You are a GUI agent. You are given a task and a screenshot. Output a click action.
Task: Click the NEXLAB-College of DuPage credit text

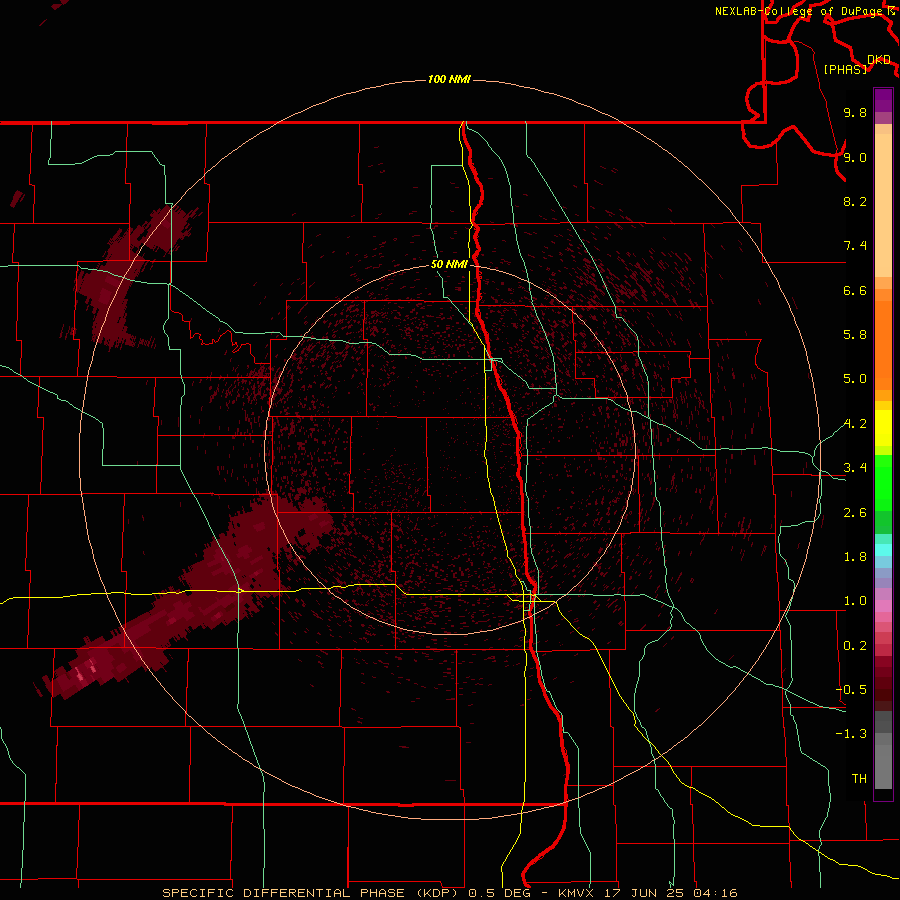[x=798, y=11]
